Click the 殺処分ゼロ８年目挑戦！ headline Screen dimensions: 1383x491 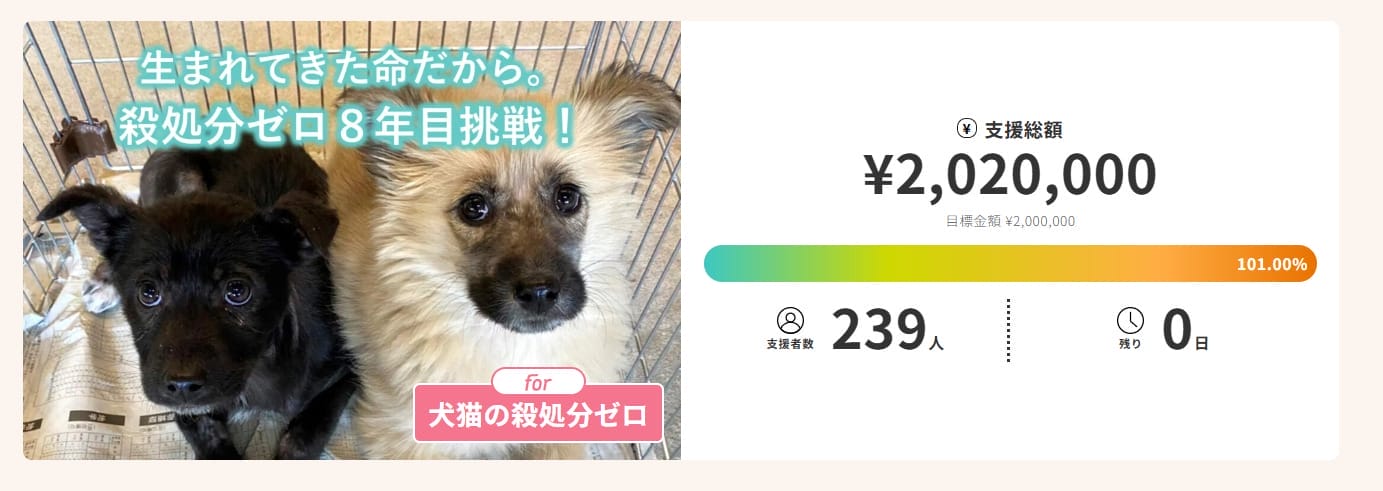(x=348, y=126)
